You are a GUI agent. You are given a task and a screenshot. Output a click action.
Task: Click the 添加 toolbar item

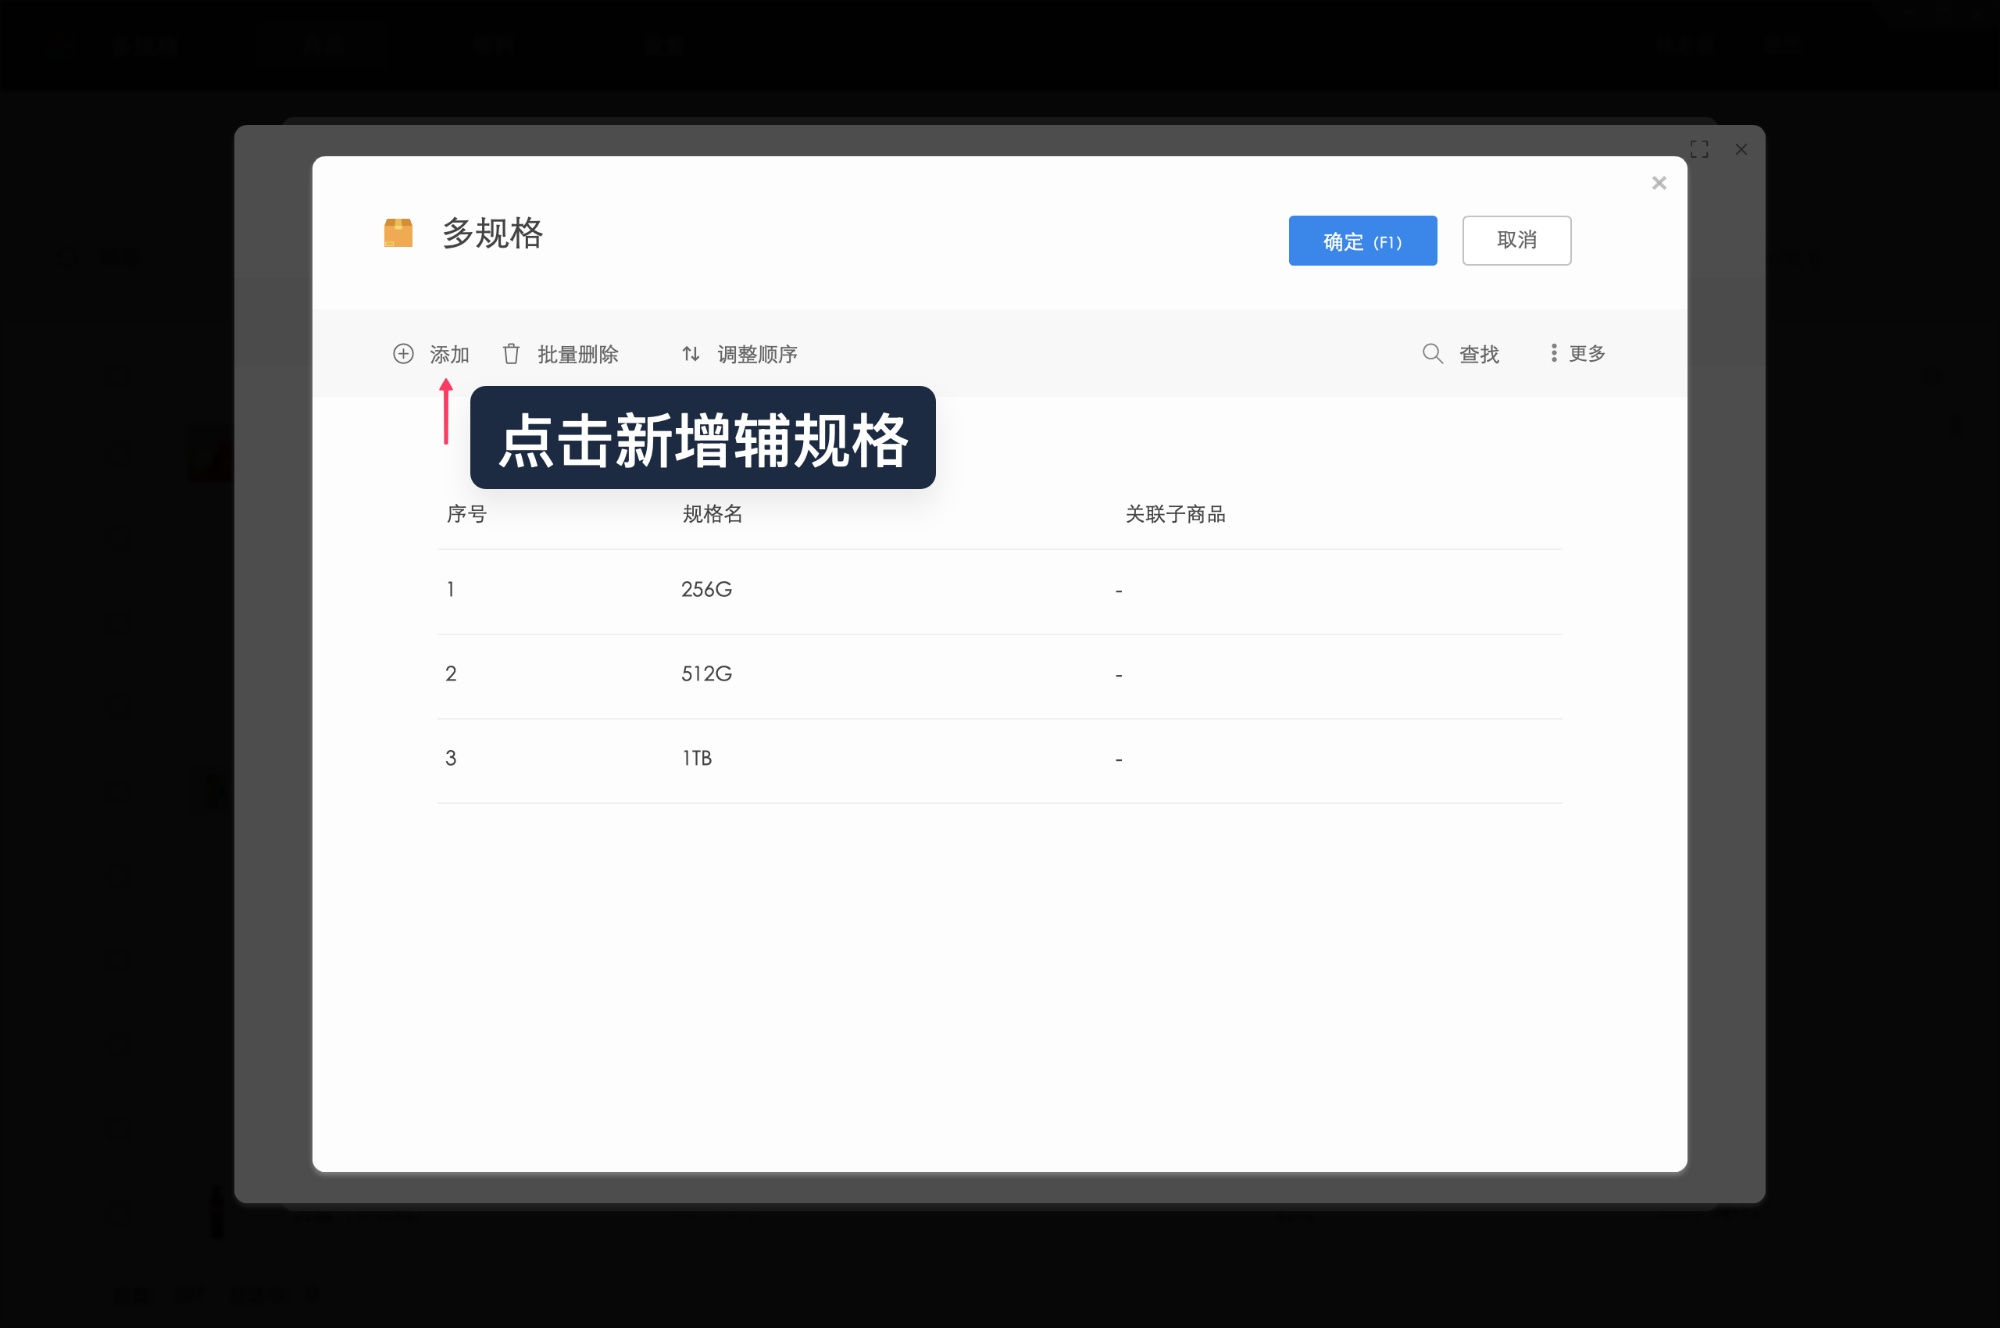pos(450,354)
